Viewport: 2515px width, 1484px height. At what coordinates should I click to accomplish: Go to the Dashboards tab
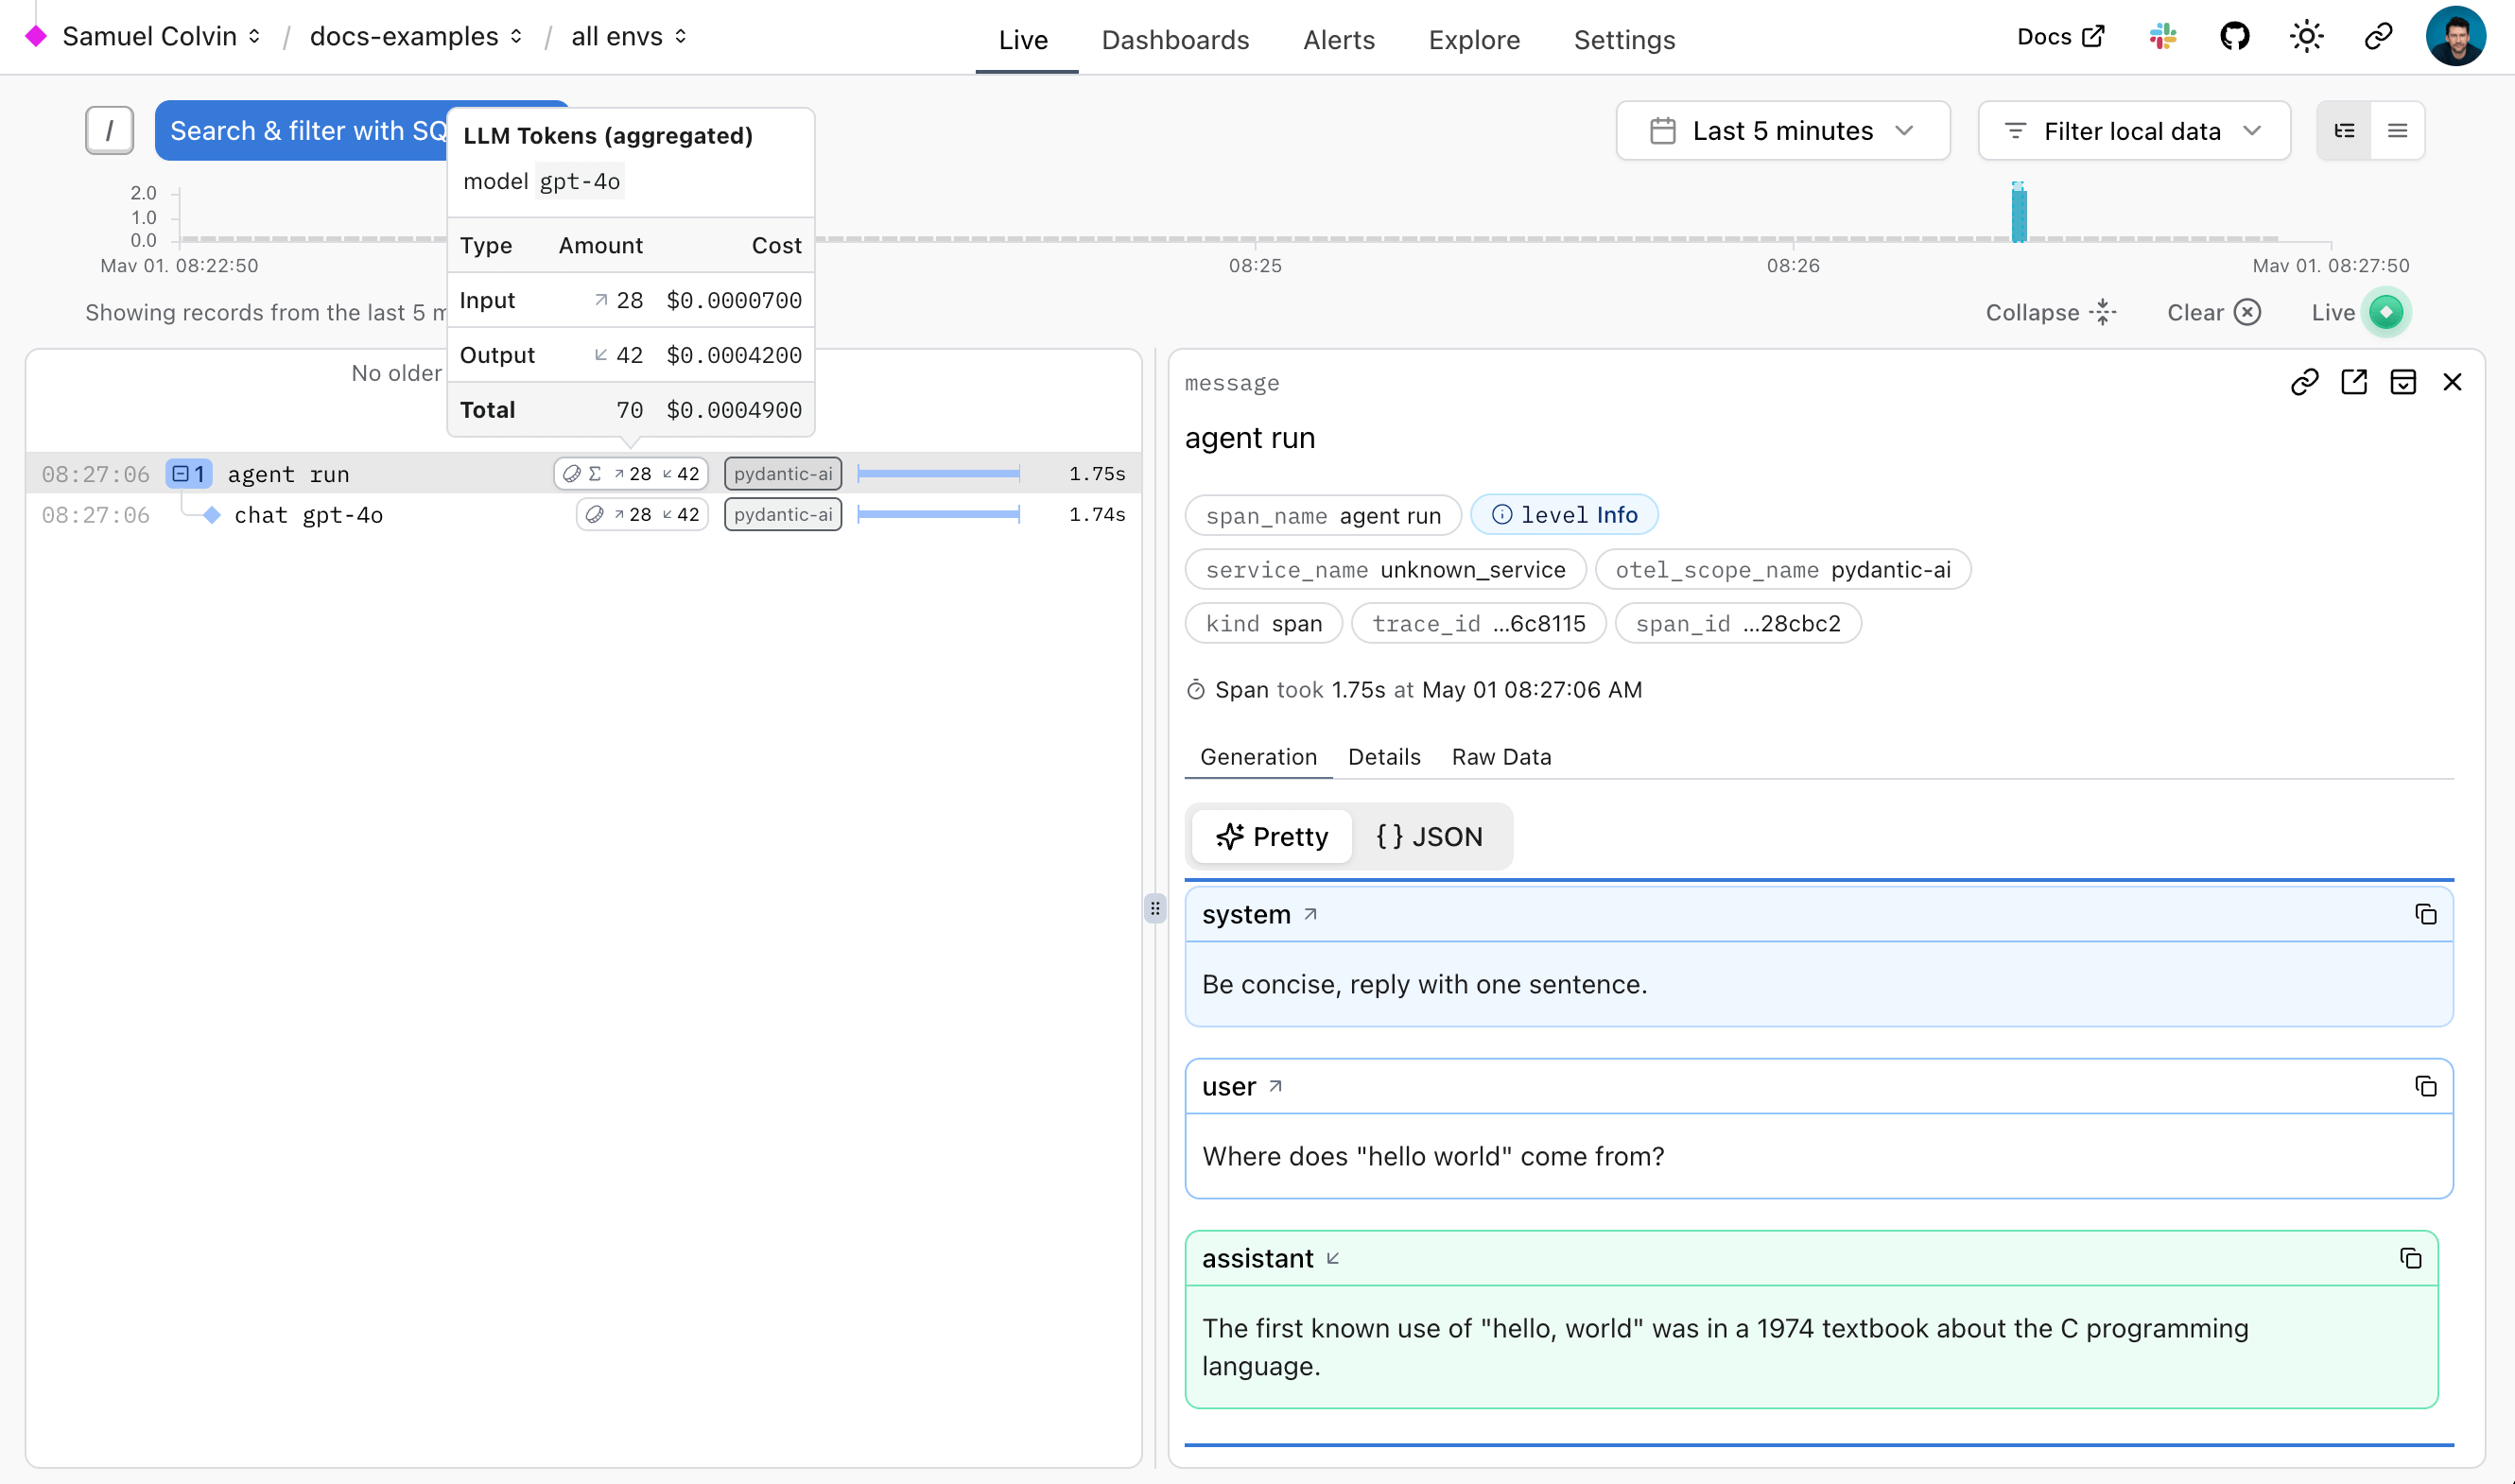tap(1175, 40)
